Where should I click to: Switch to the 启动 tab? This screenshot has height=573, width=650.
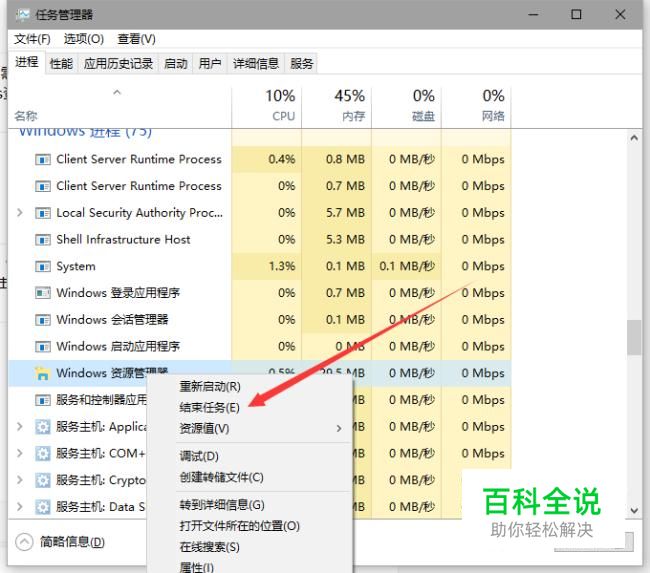pos(175,64)
